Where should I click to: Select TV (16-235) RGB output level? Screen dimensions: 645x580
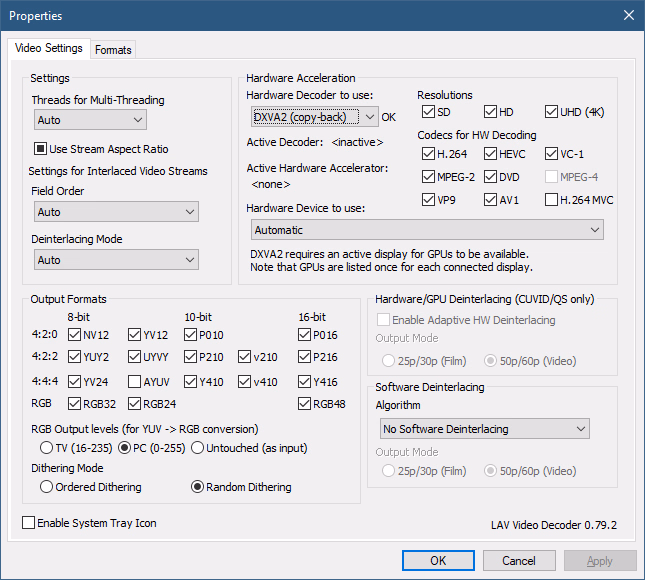click(x=46, y=446)
